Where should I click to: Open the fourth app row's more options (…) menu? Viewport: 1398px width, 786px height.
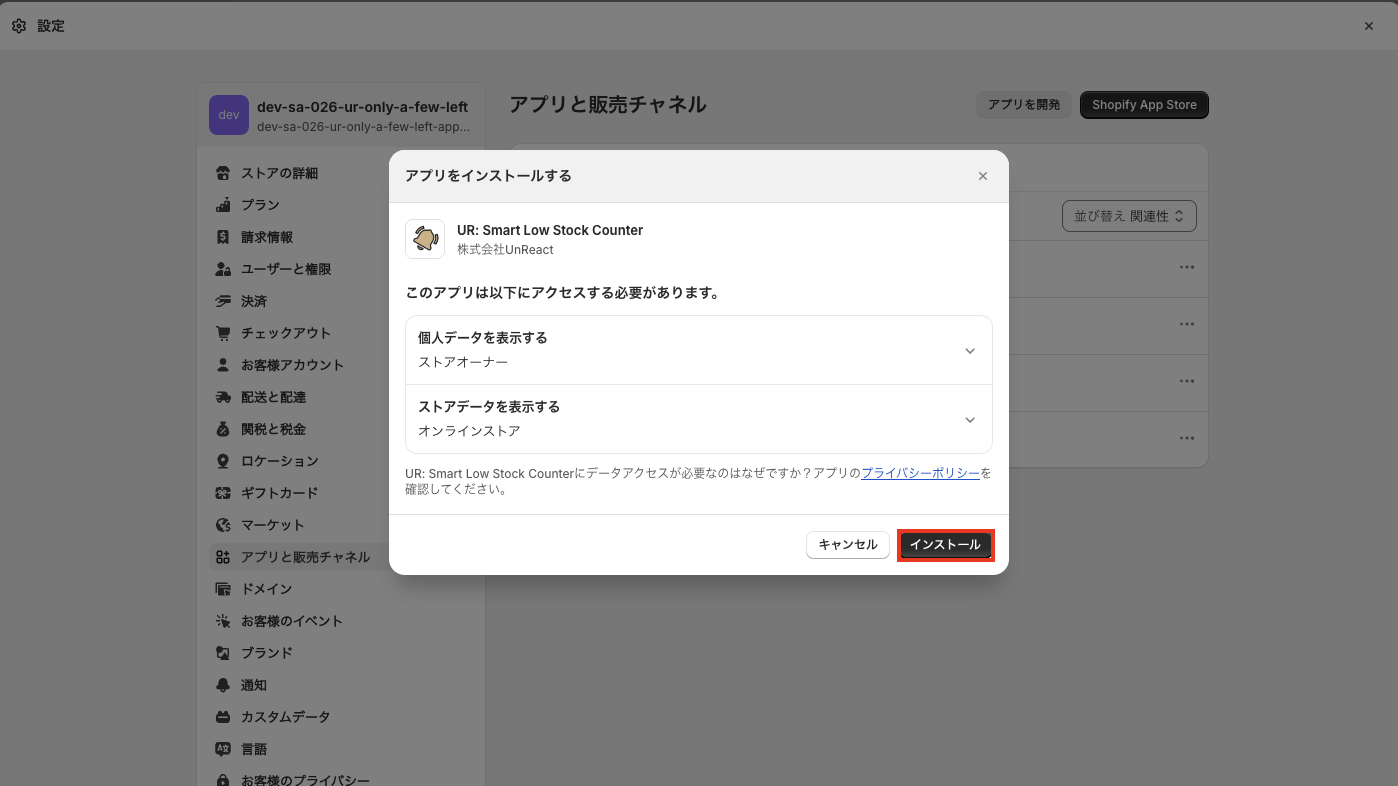point(1187,438)
